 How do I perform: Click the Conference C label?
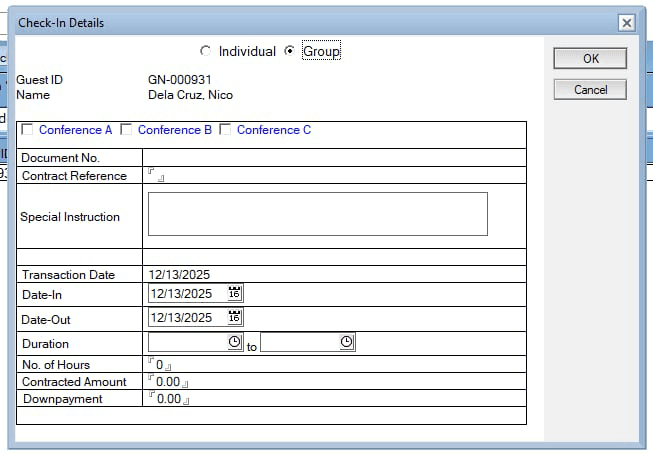[274, 130]
